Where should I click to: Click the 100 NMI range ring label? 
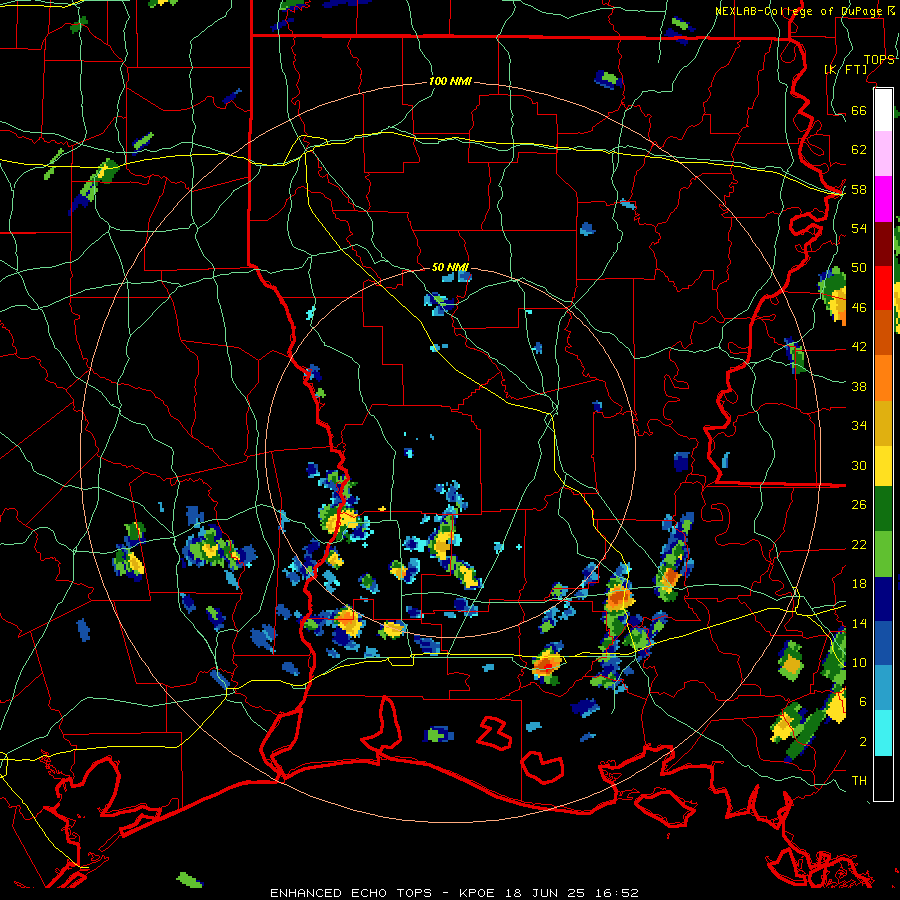451,81
